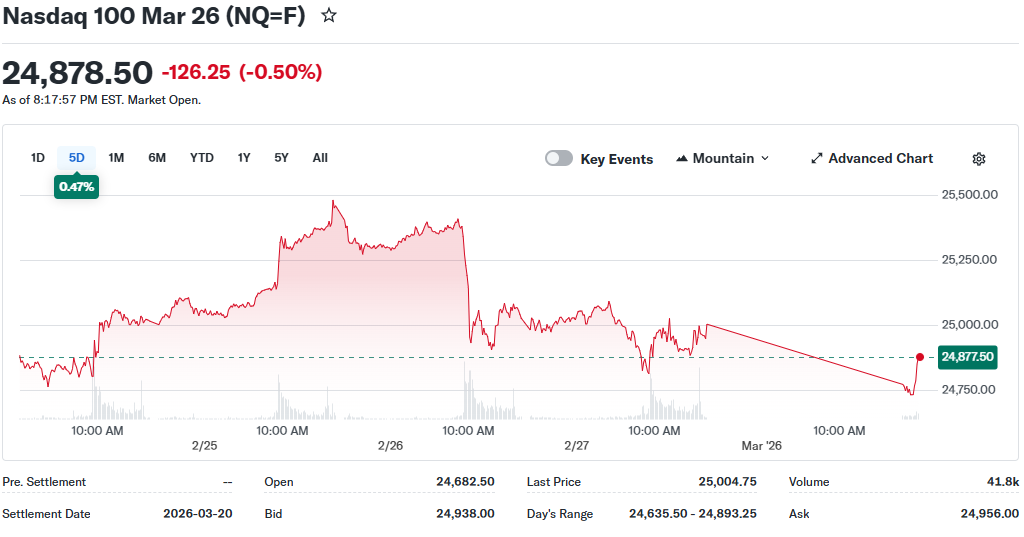The image size is (1024, 537).
Task: Select the 1Y range tab
Action: click(x=244, y=158)
